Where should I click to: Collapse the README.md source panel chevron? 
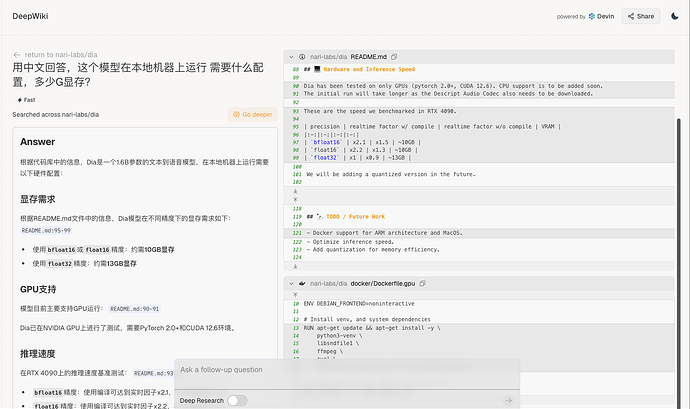point(291,57)
